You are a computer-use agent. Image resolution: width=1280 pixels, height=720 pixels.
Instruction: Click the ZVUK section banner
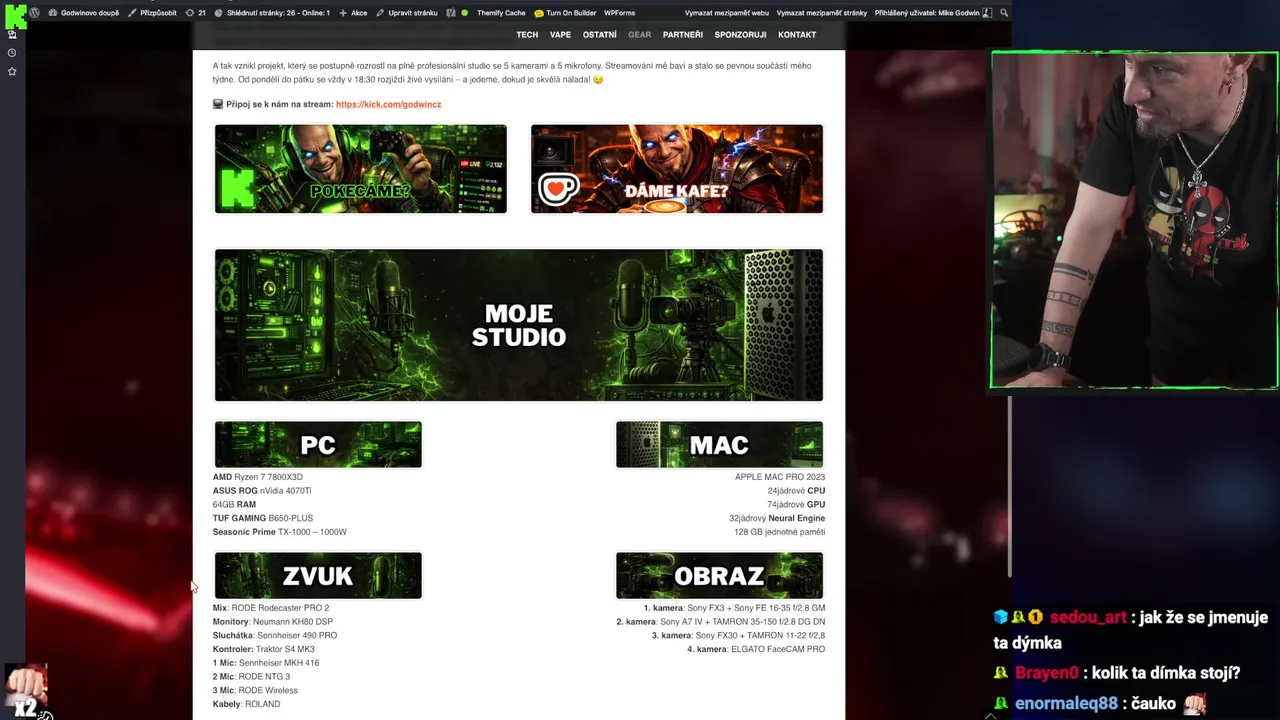318,576
